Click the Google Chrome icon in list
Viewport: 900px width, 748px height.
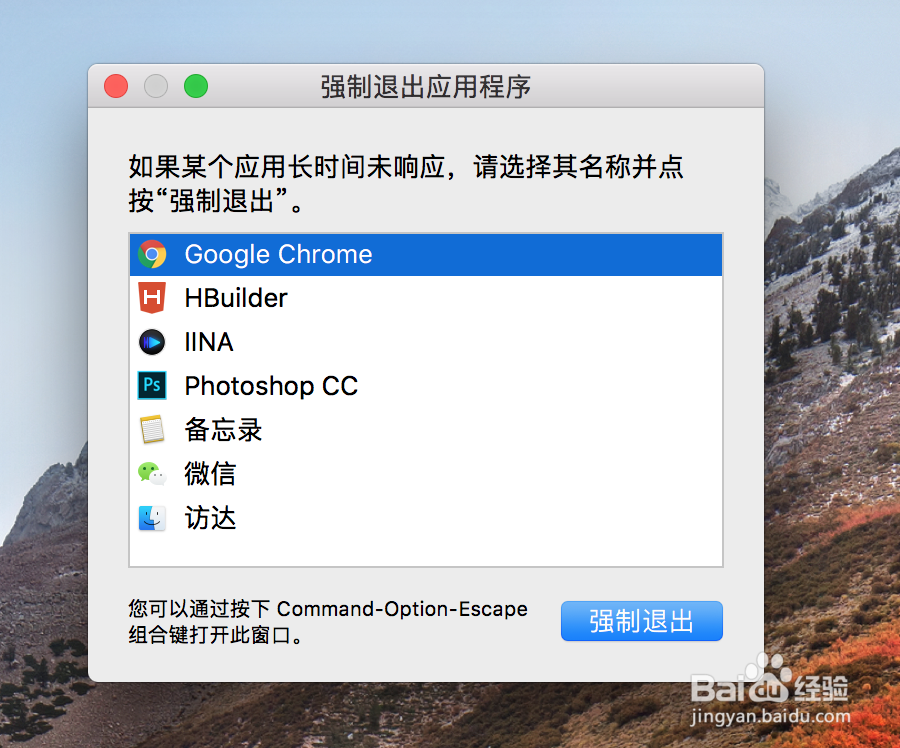pos(152,254)
